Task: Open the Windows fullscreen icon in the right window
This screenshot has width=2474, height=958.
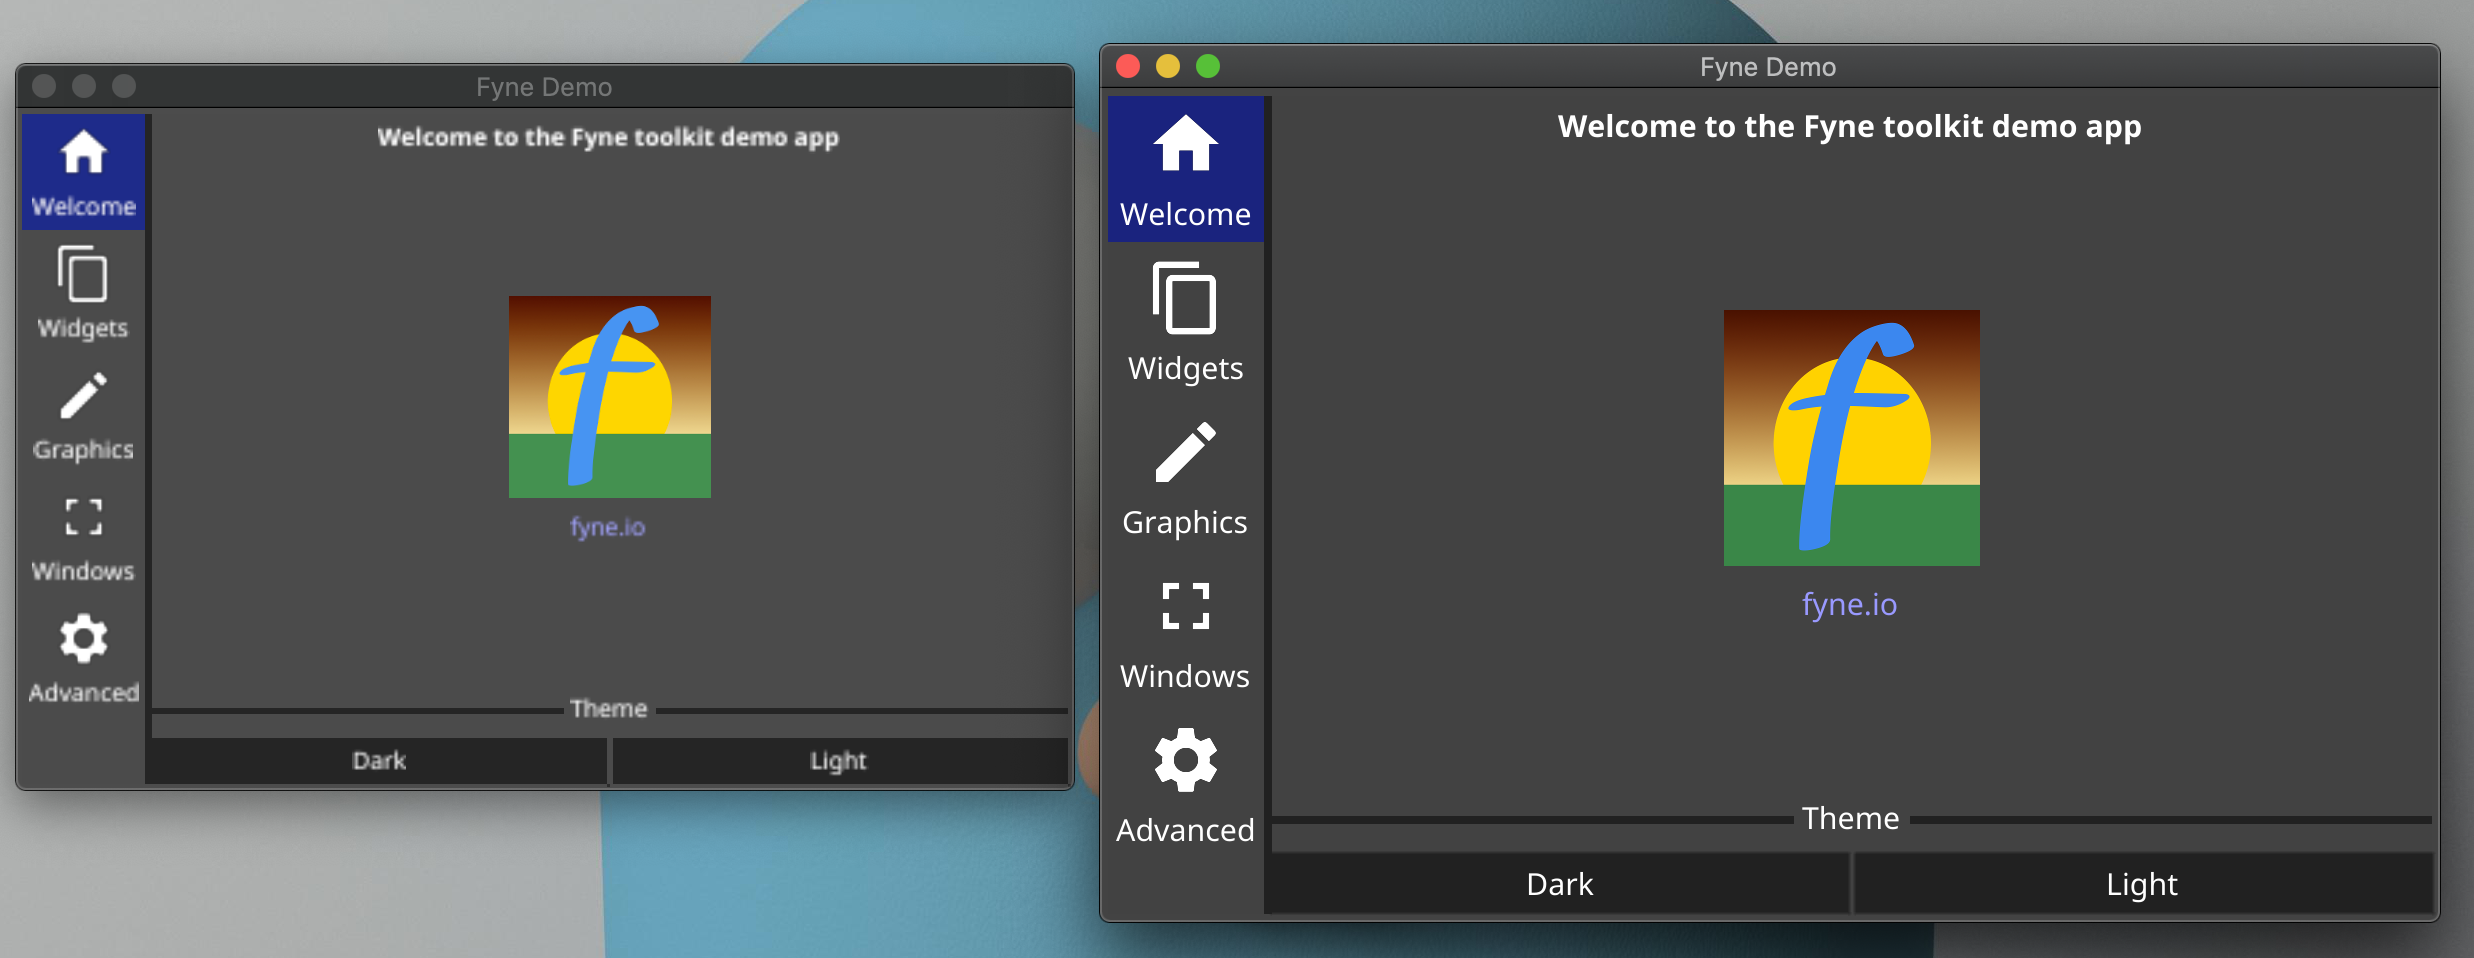Action: [1185, 606]
